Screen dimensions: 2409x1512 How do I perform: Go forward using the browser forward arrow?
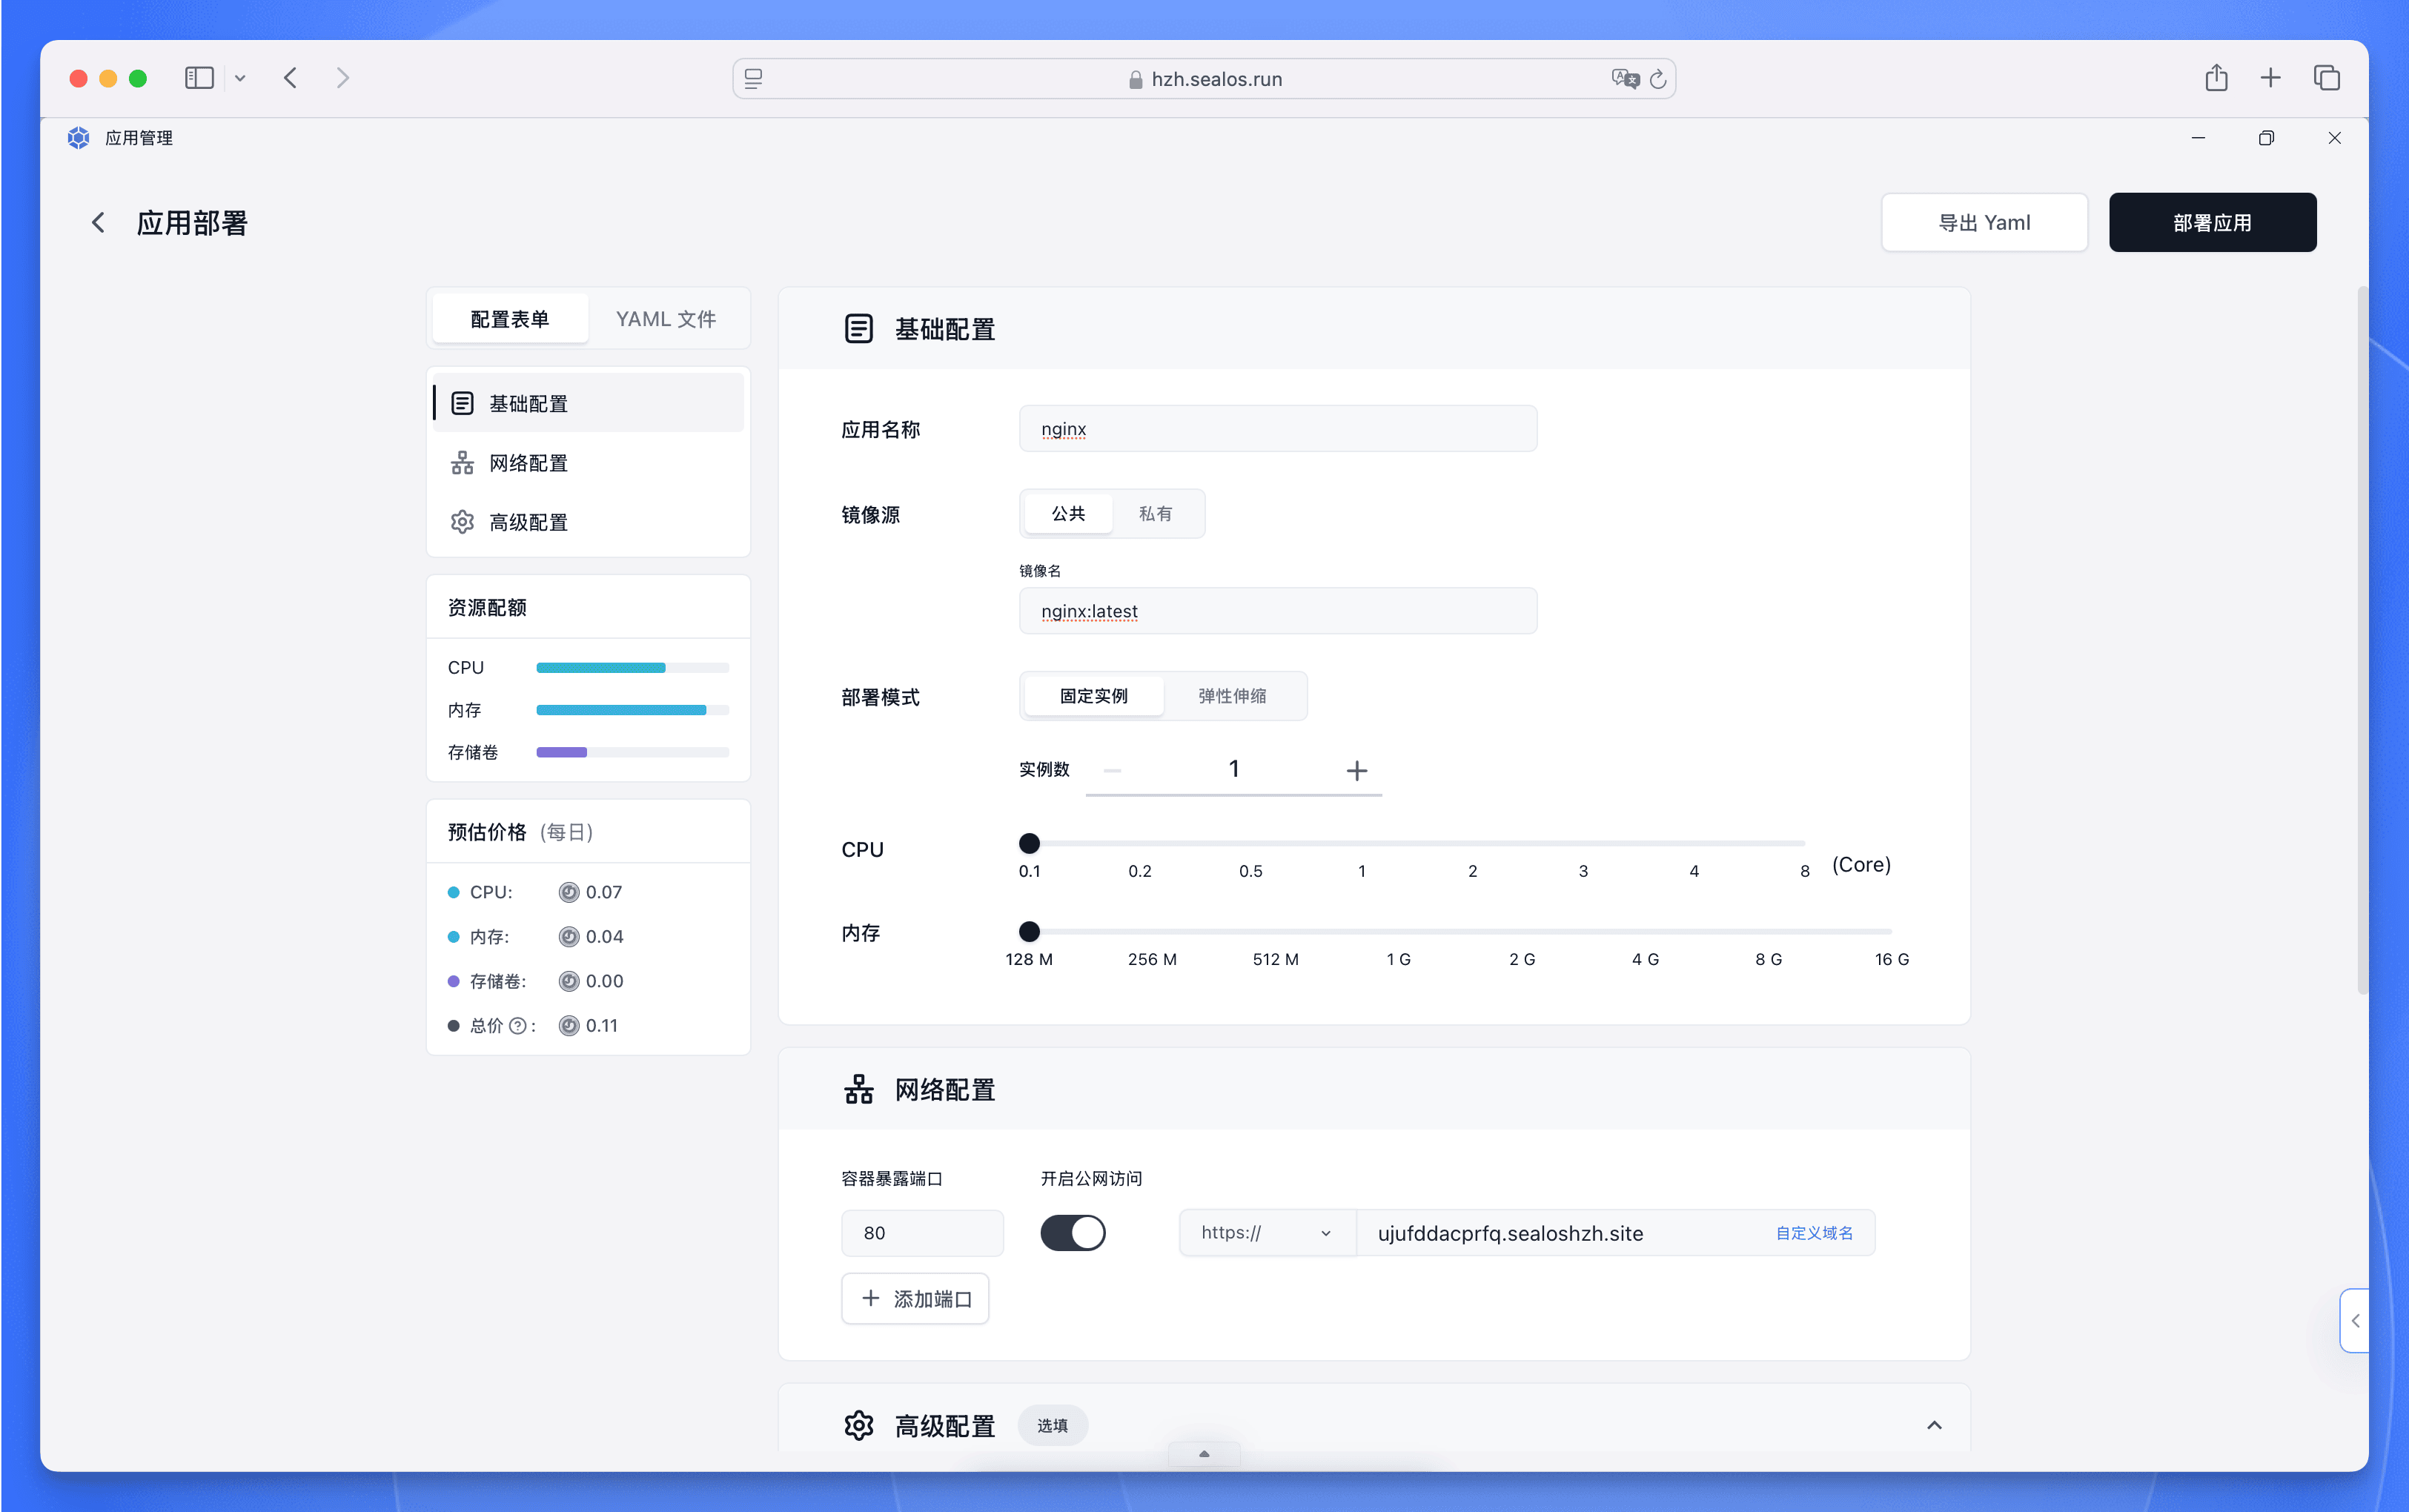coord(343,78)
